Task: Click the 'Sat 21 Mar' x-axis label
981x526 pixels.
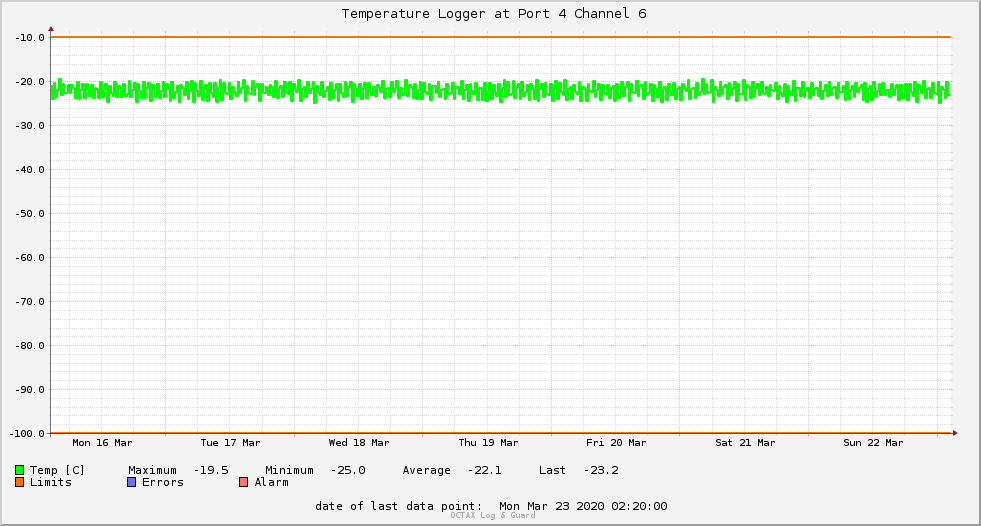Action: click(x=745, y=443)
